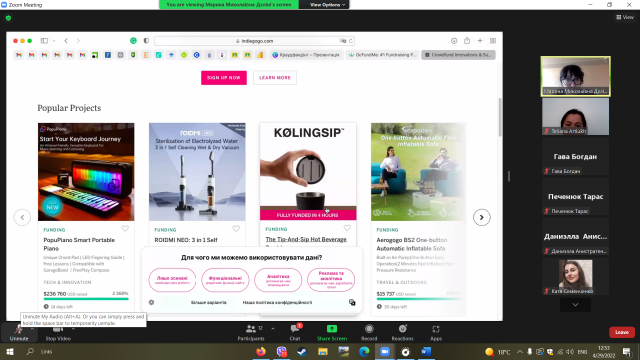Click 'Більше варіантів' link
The width and height of the screenshot is (640, 360).
click(x=209, y=302)
